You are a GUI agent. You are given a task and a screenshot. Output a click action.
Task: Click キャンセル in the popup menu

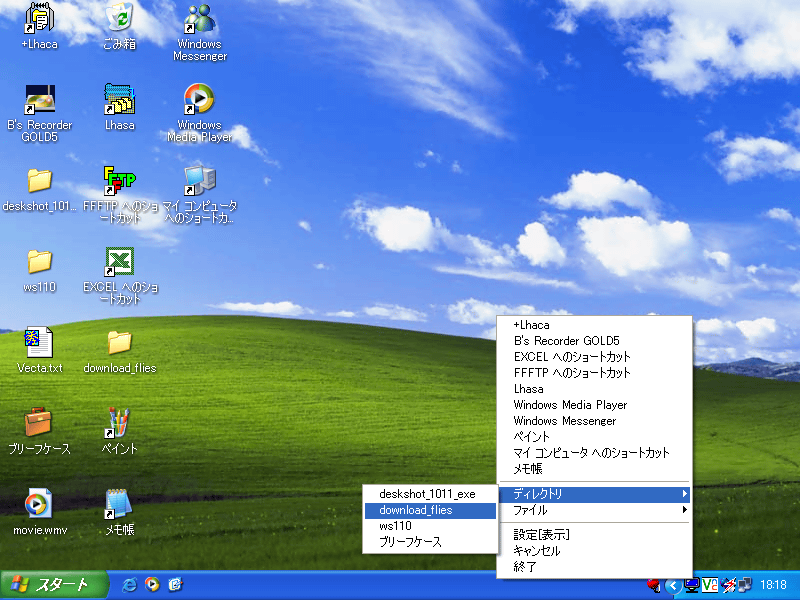tap(594, 551)
